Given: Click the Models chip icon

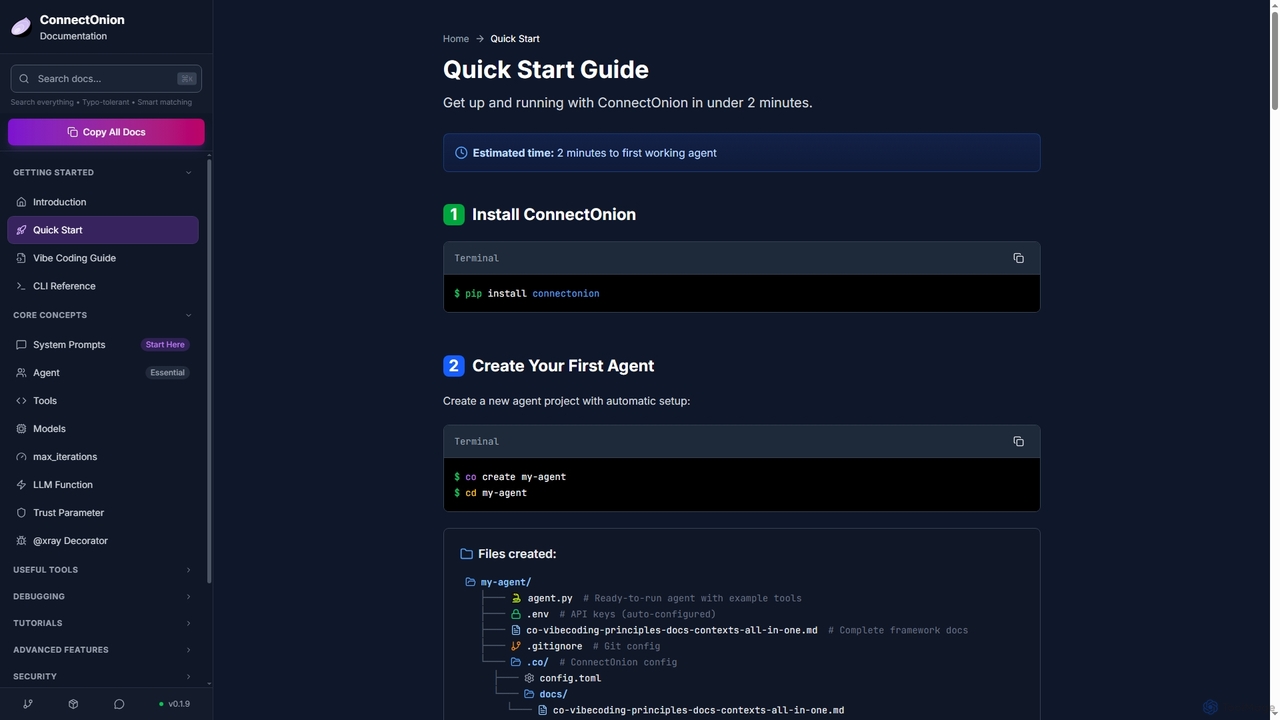Looking at the screenshot, I should tap(21, 429).
